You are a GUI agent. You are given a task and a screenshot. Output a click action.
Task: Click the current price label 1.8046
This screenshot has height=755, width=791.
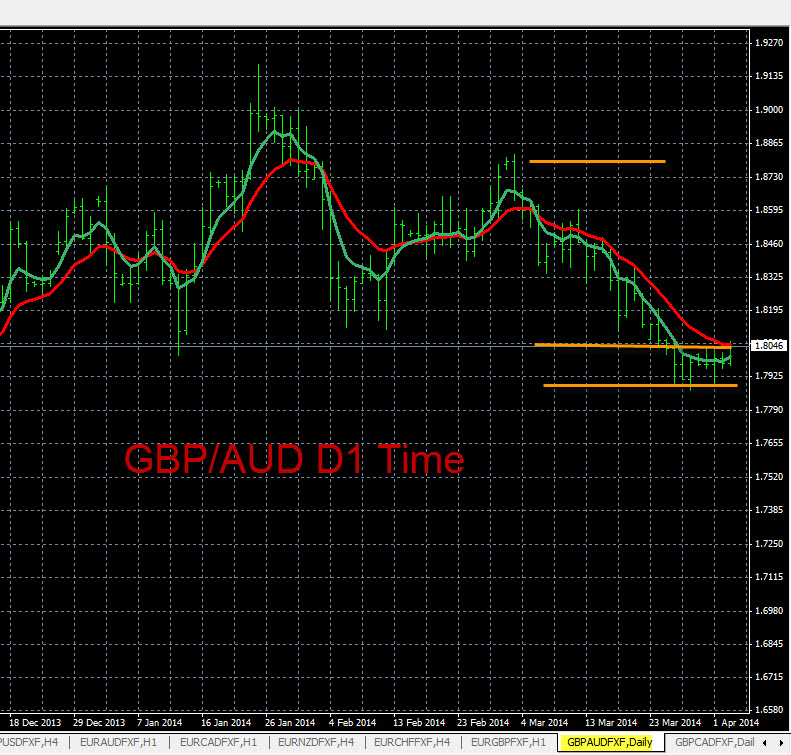(x=769, y=345)
